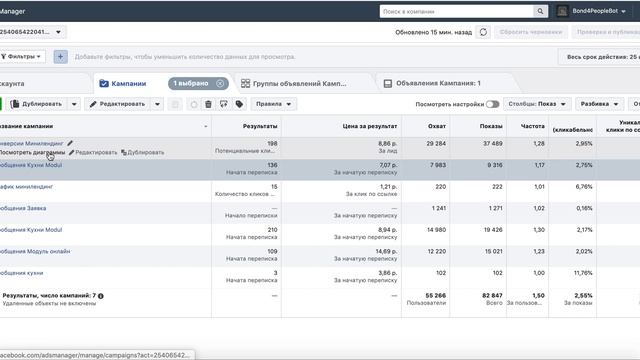Viewport: 640px width, 360px height.
Task: Click the feedback comment icon next to trash
Action: (224, 104)
